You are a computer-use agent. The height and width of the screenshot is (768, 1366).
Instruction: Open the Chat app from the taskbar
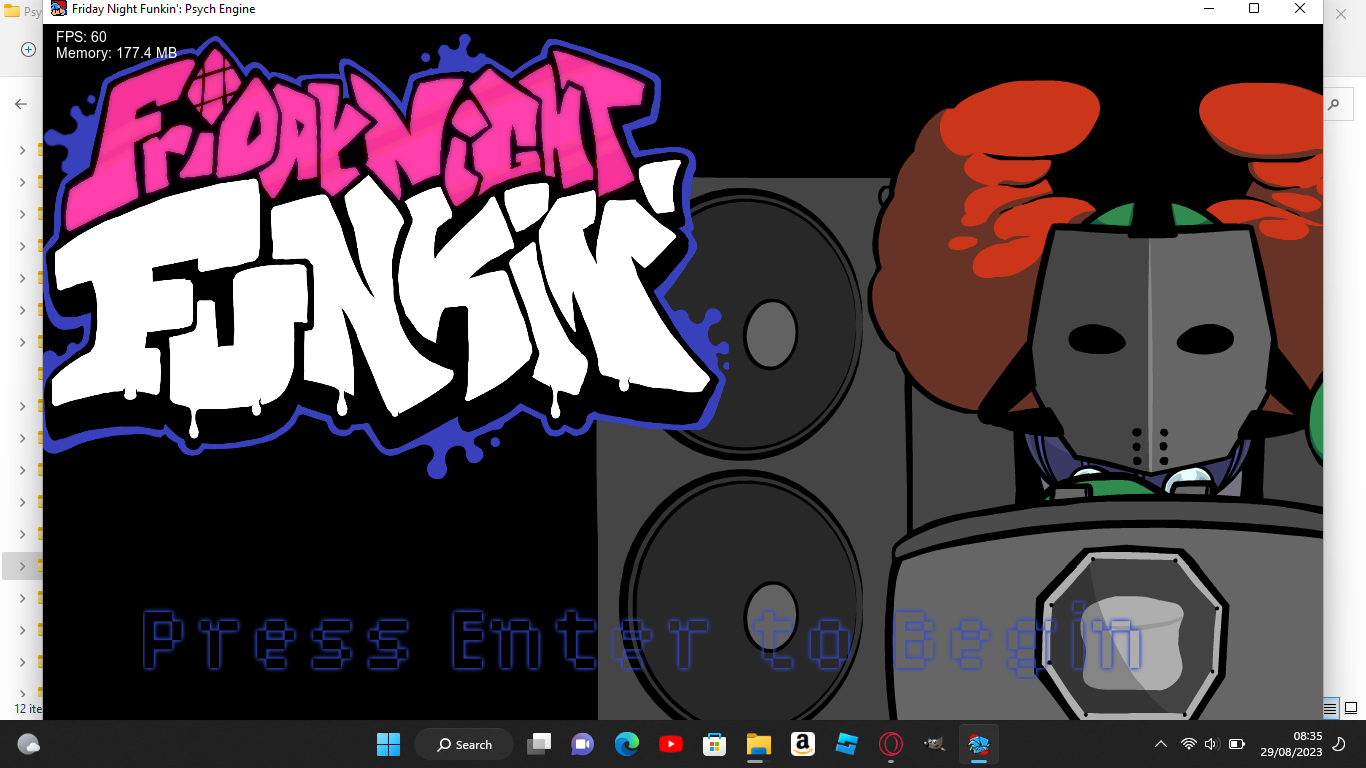[x=581, y=744]
